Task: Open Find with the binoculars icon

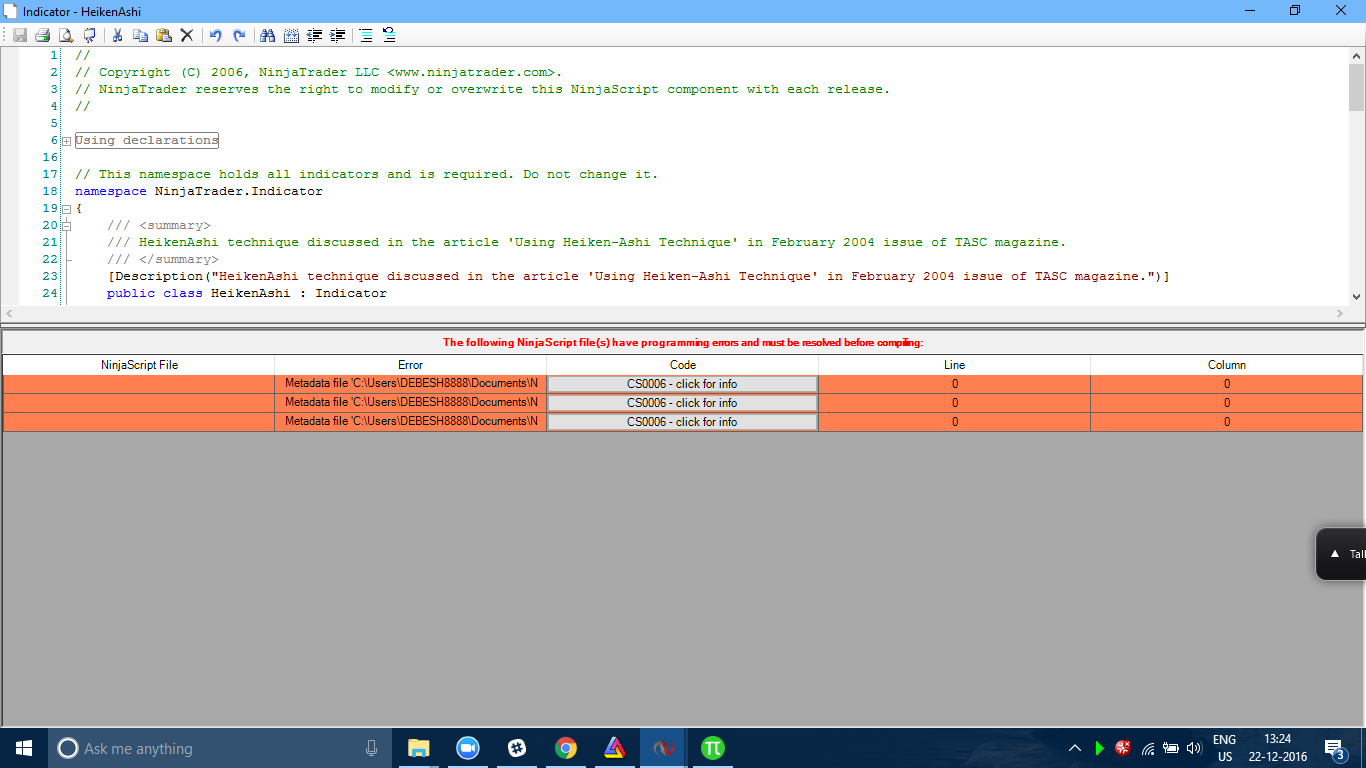Action: [x=267, y=35]
